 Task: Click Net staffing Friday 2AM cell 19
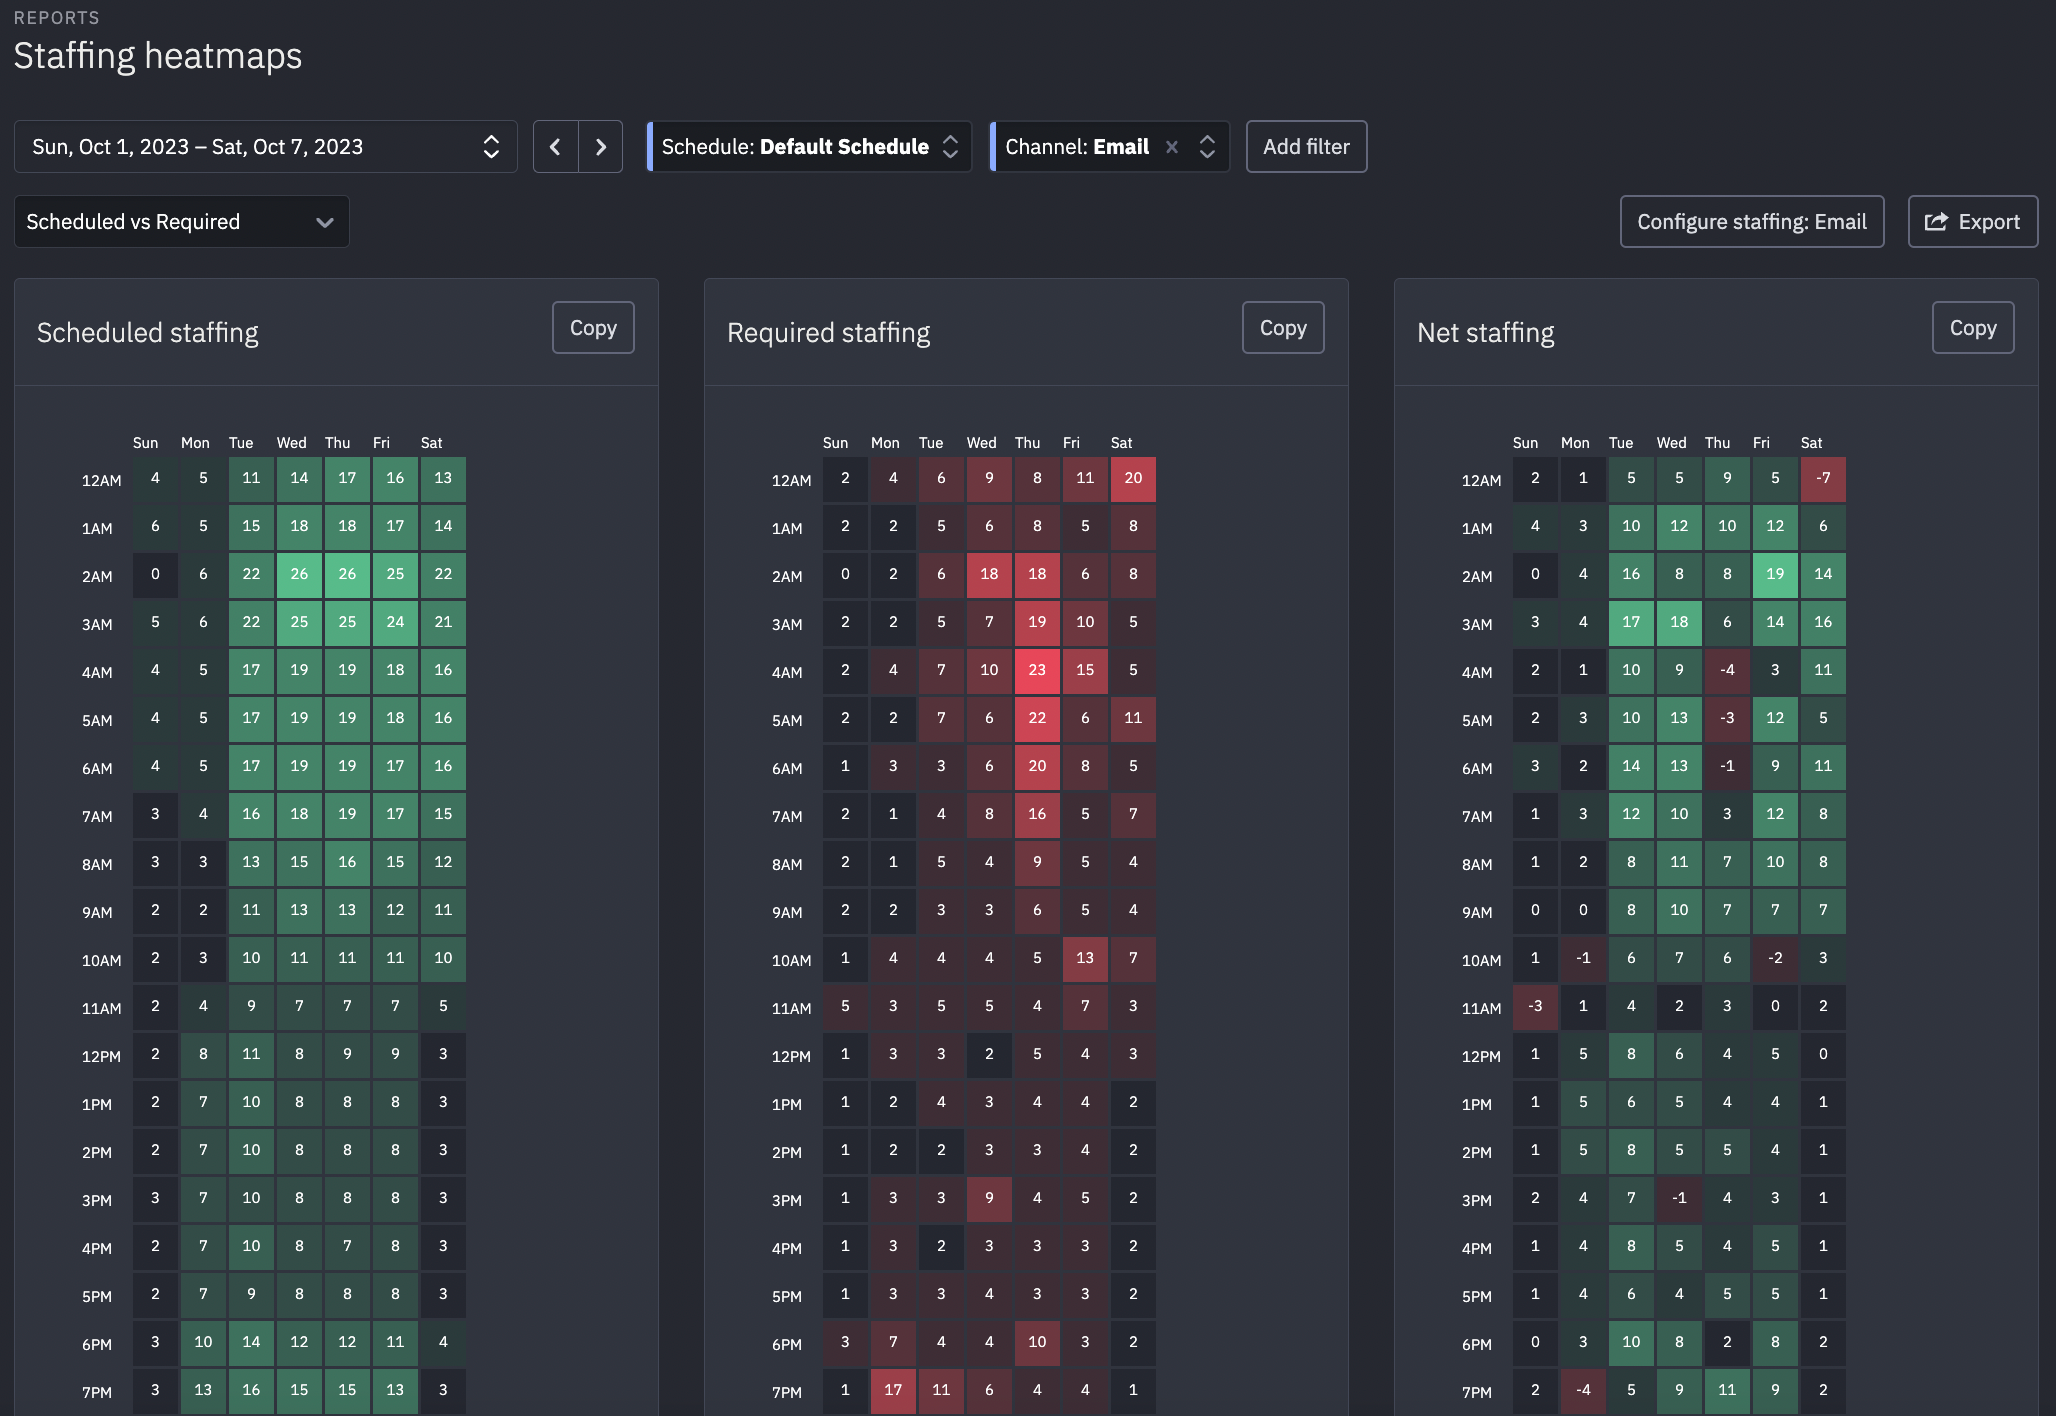coord(1775,574)
